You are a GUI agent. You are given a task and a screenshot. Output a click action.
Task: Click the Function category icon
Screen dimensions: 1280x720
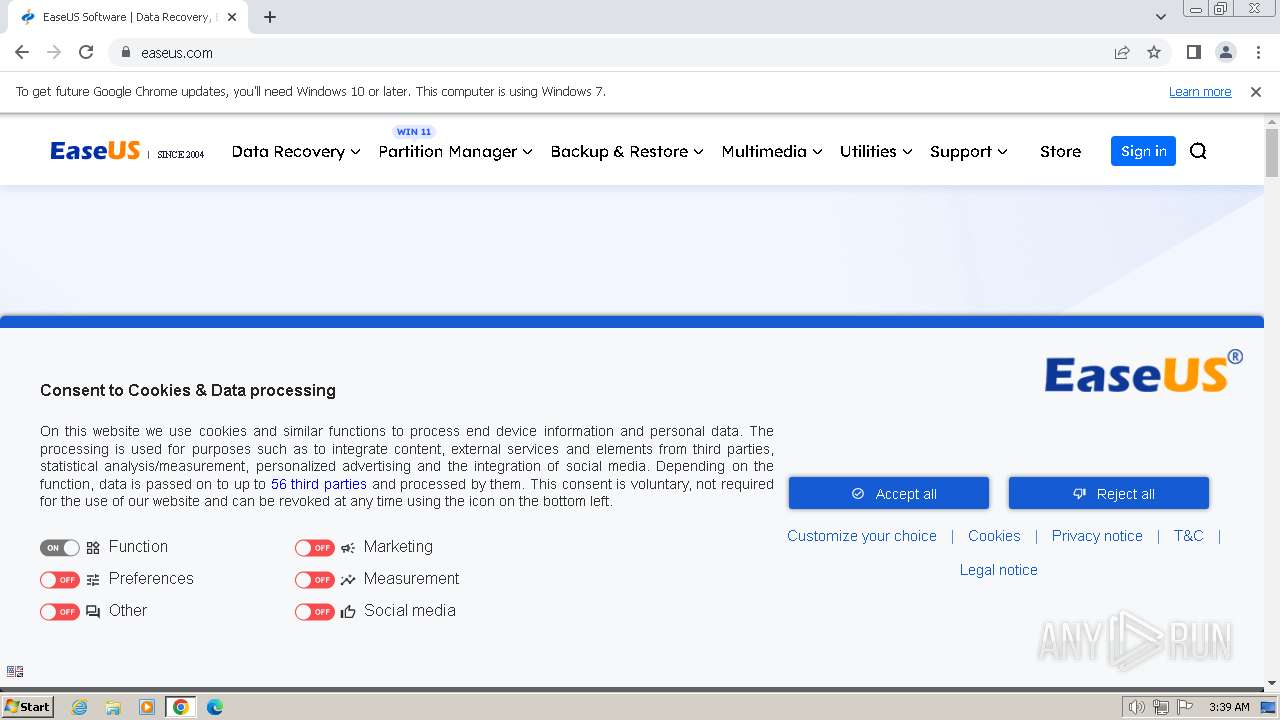[x=93, y=548]
